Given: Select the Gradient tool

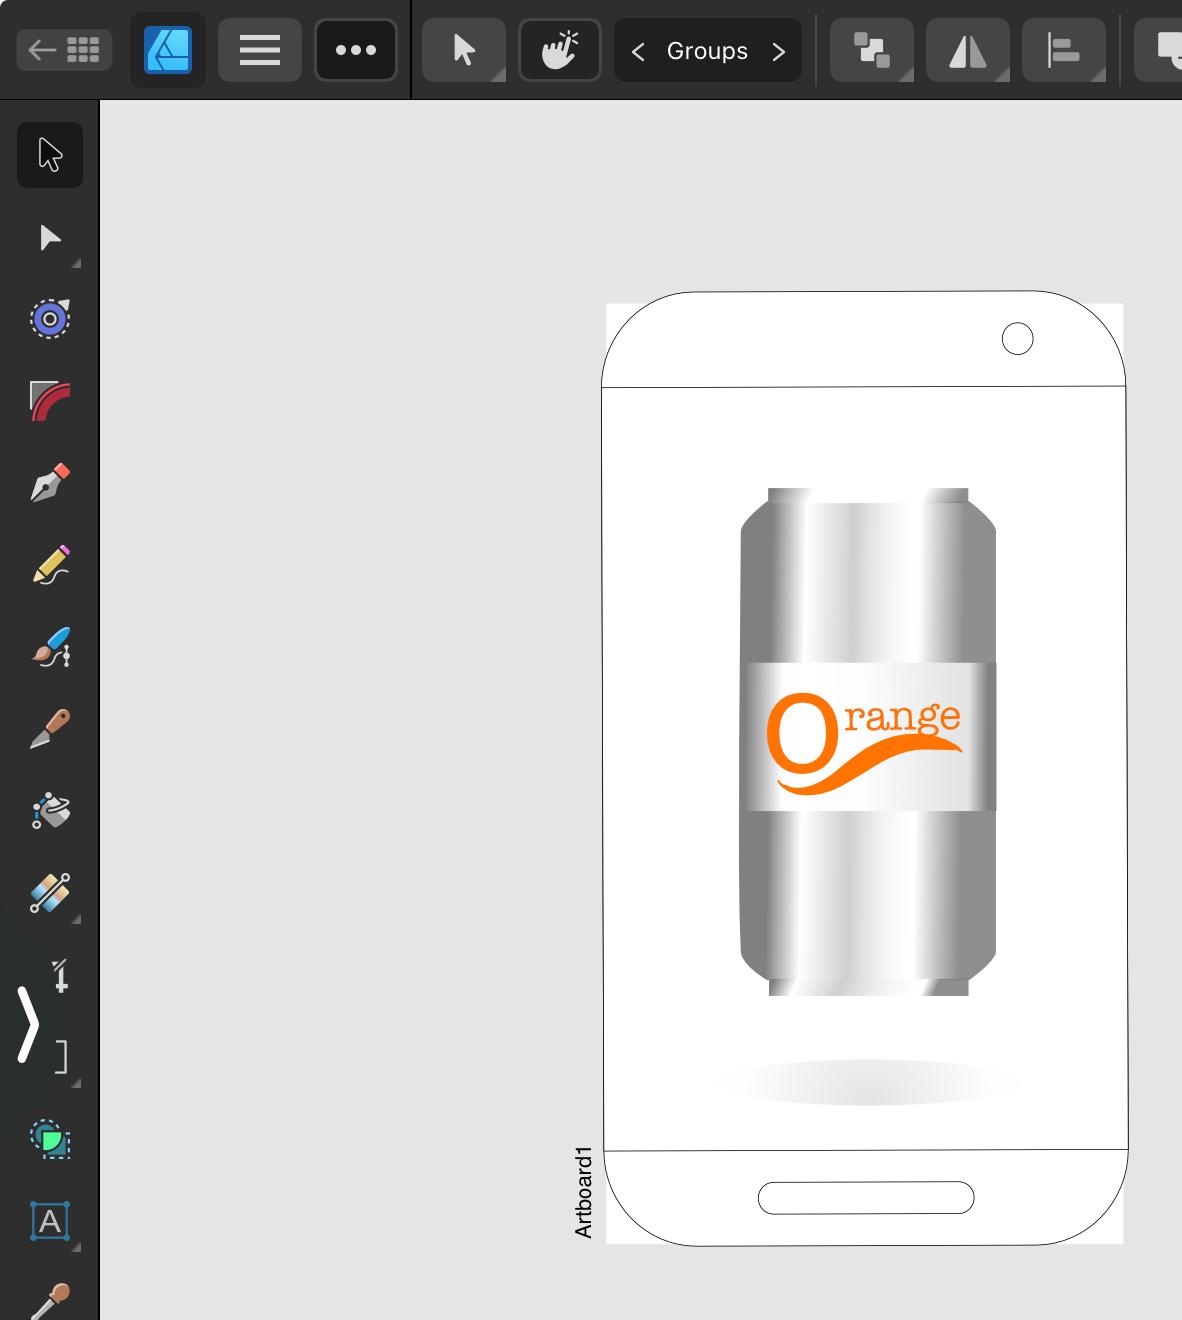Looking at the screenshot, I should (x=50, y=893).
